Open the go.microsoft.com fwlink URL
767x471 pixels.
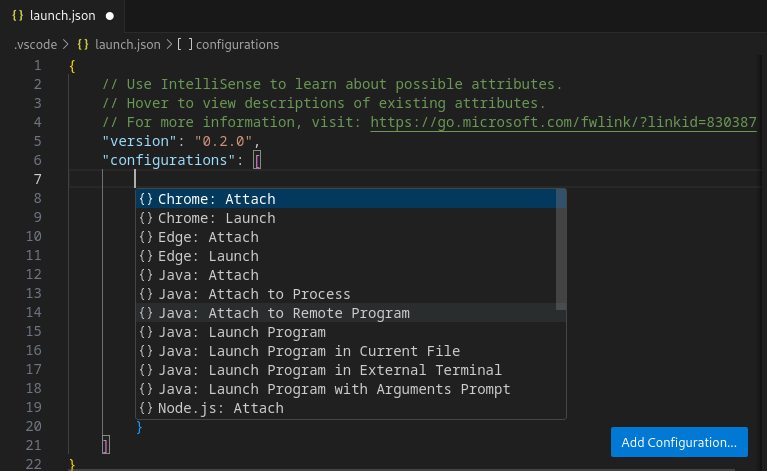563,122
